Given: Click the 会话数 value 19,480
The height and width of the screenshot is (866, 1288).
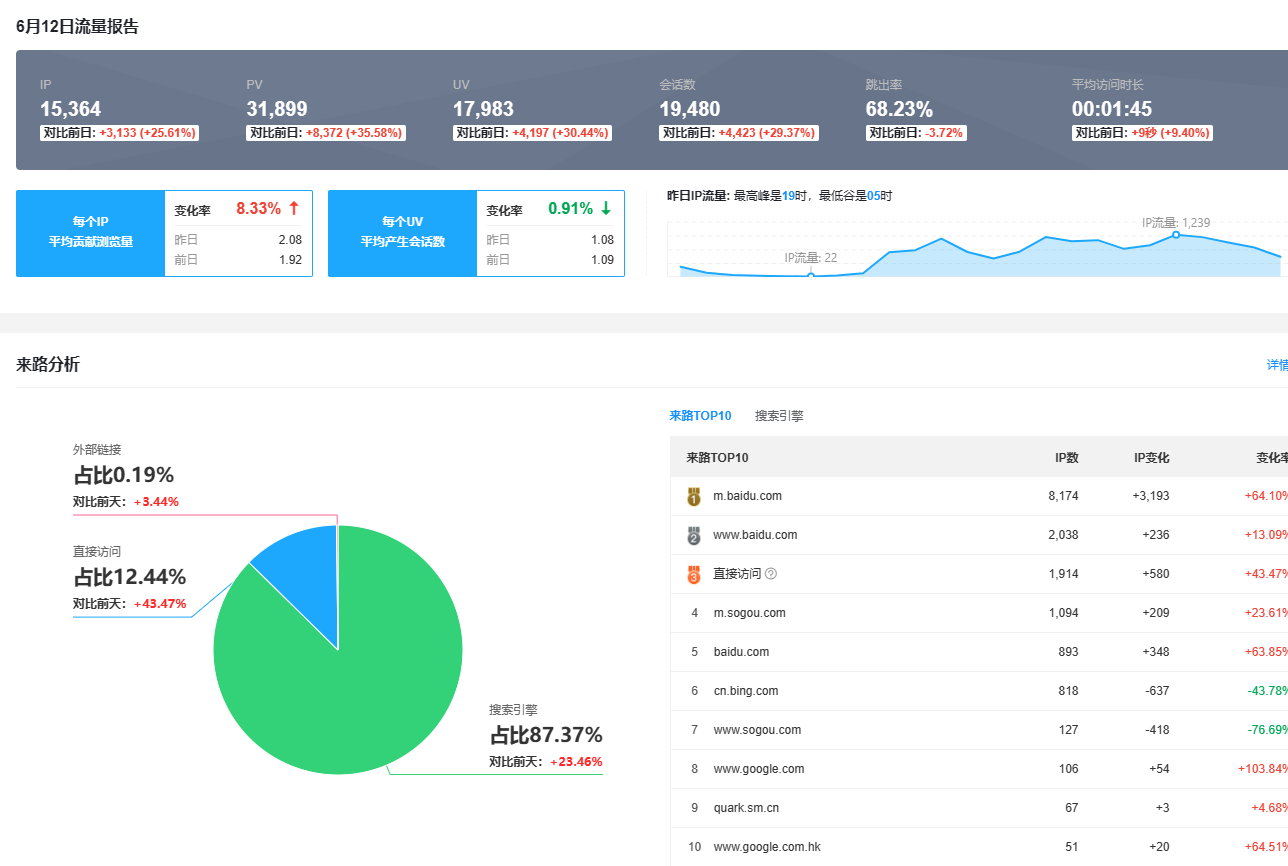Looking at the screenshot, I should click(689, 109).
